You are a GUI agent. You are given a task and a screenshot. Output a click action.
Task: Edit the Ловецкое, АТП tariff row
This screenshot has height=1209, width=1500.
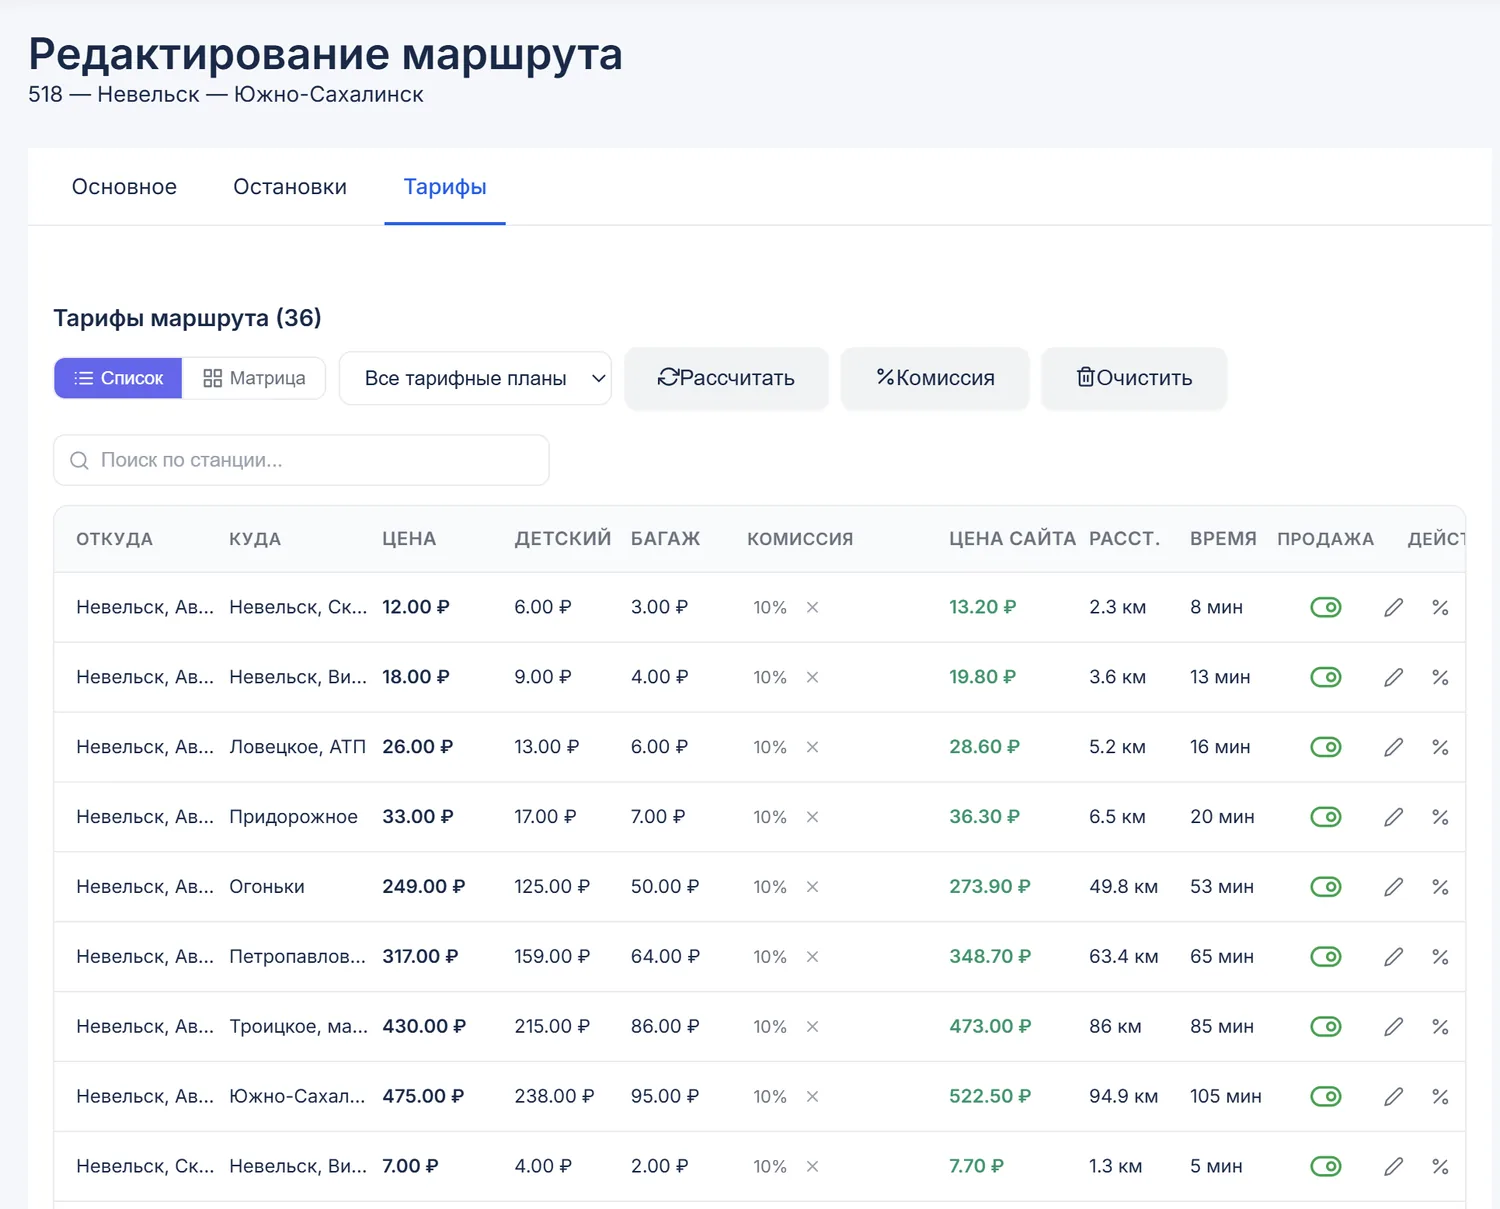1393,747
